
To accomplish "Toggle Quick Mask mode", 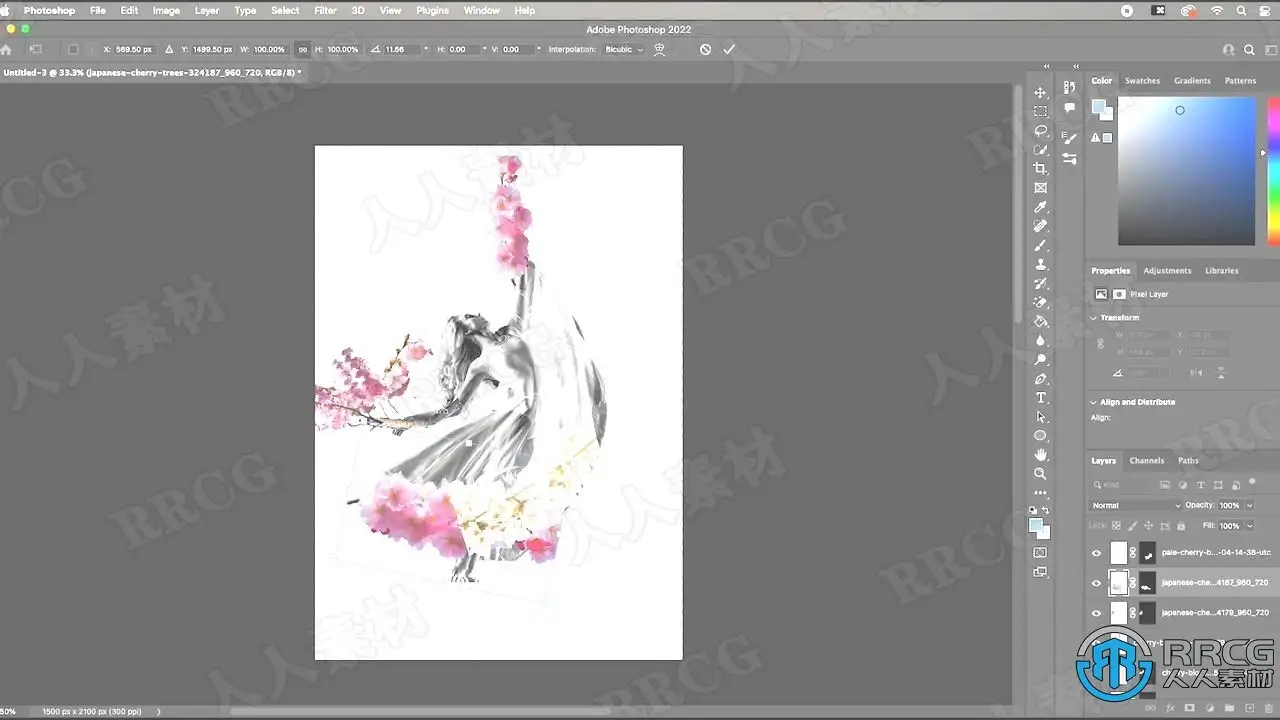I will coord(1041,552).
